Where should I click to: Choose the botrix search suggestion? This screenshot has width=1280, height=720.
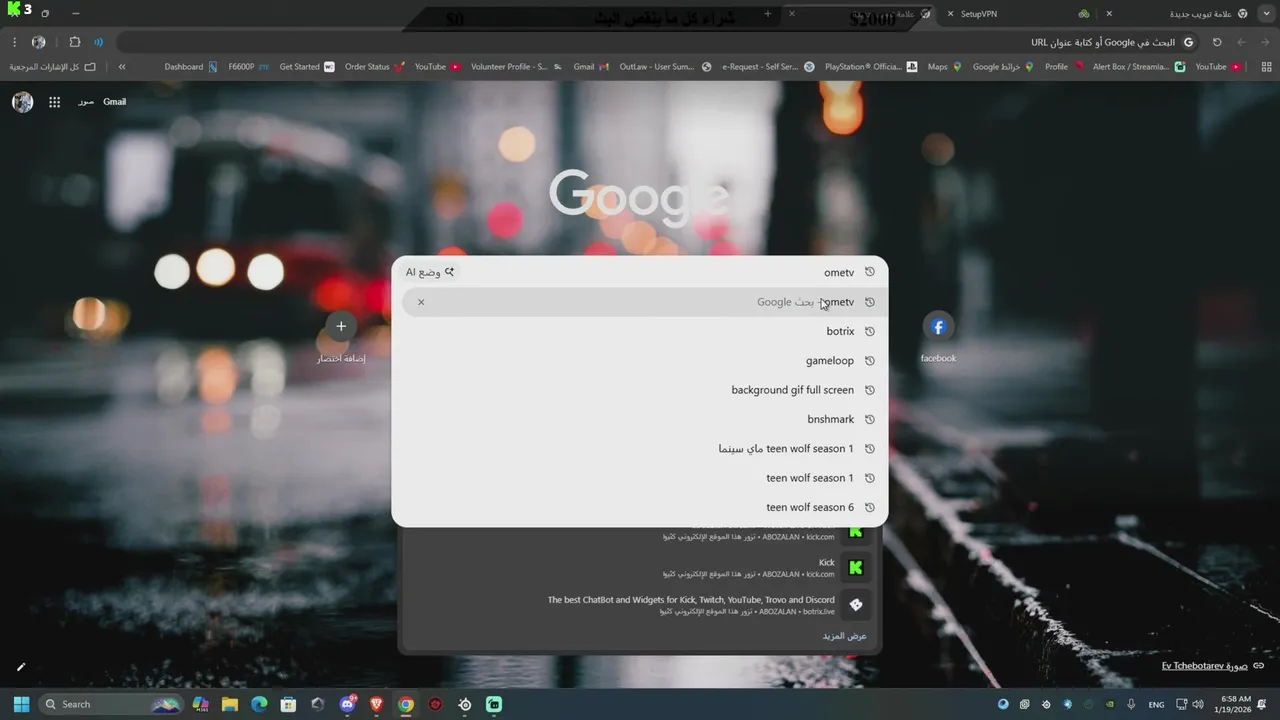640,331
